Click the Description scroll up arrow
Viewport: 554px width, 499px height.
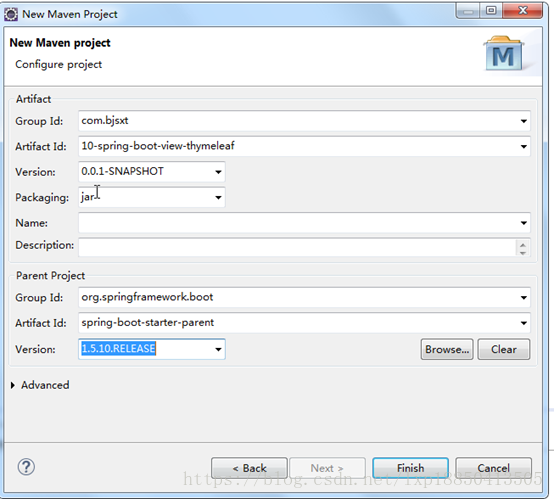coord(523,245)
